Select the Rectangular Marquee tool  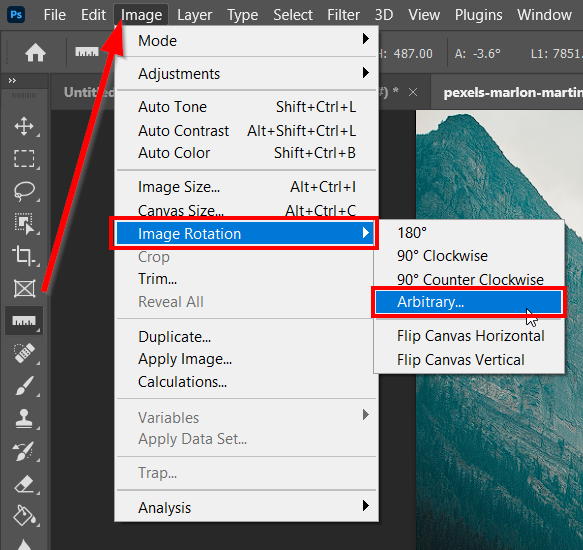24,159
